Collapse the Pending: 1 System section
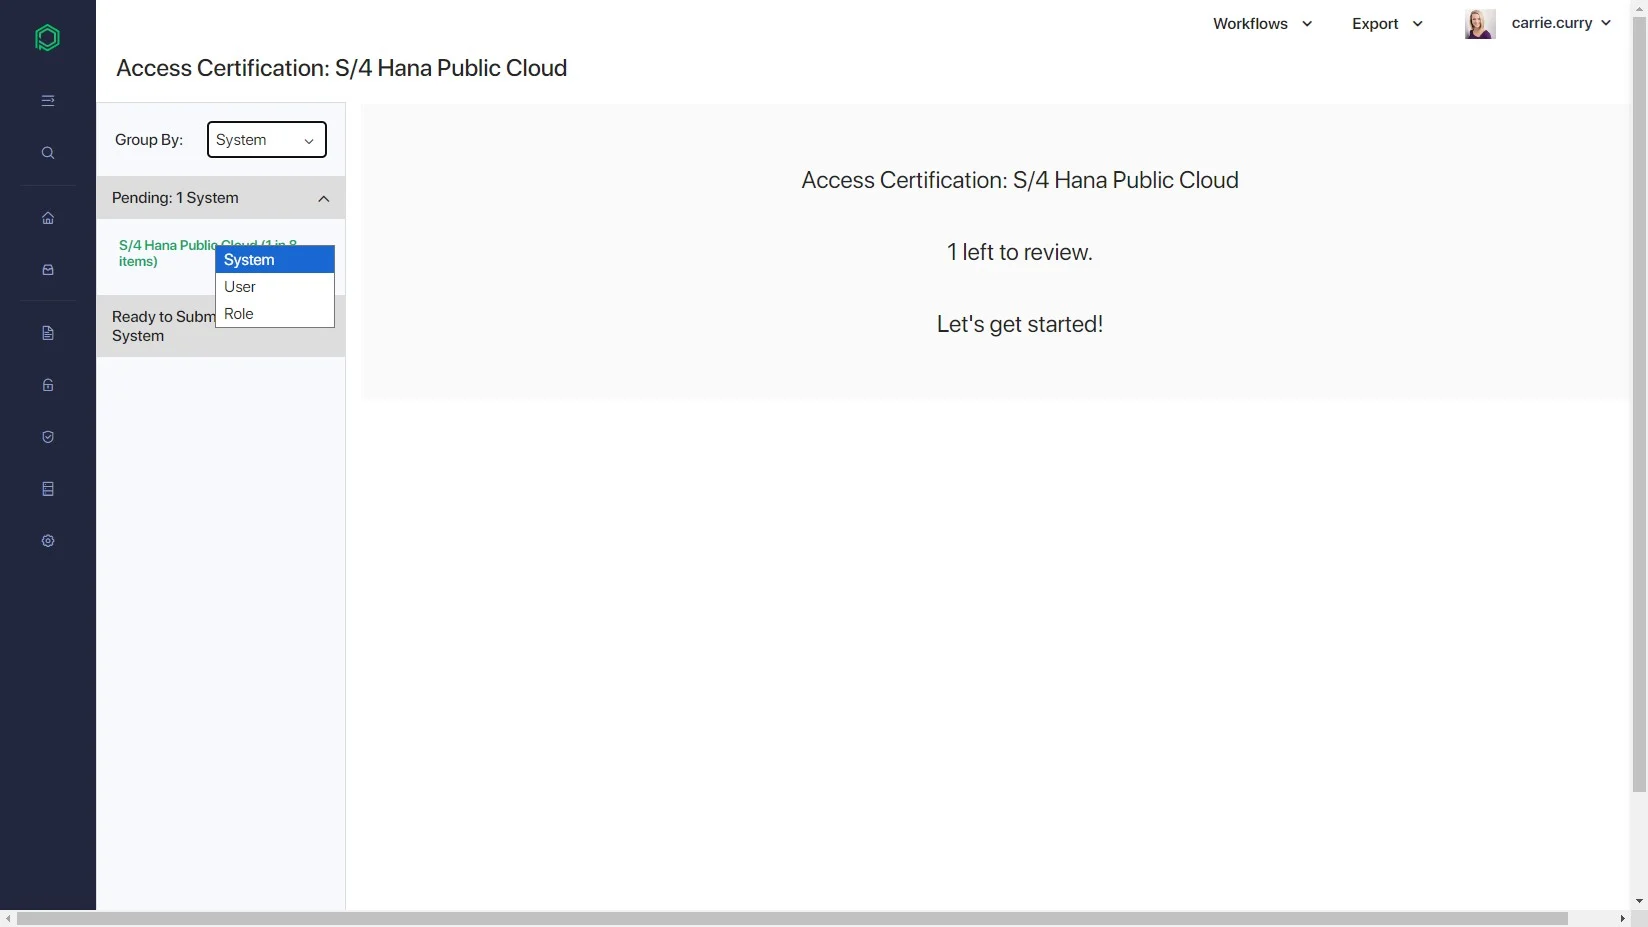1648x927 pixels. pos(221,198)
